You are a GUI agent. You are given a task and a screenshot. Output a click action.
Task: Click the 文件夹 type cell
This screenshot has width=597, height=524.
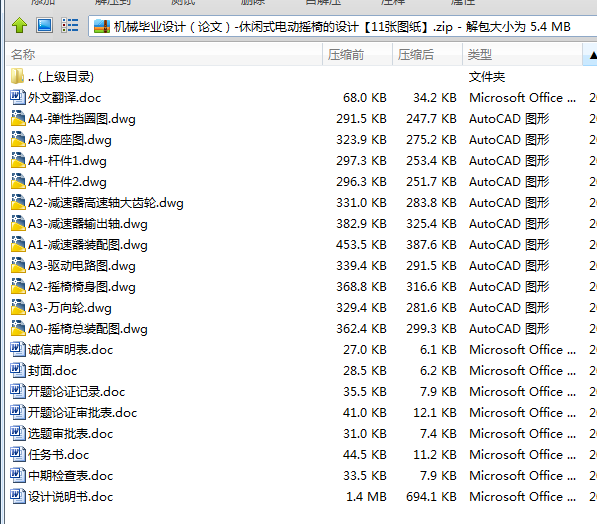pos(487,77)
